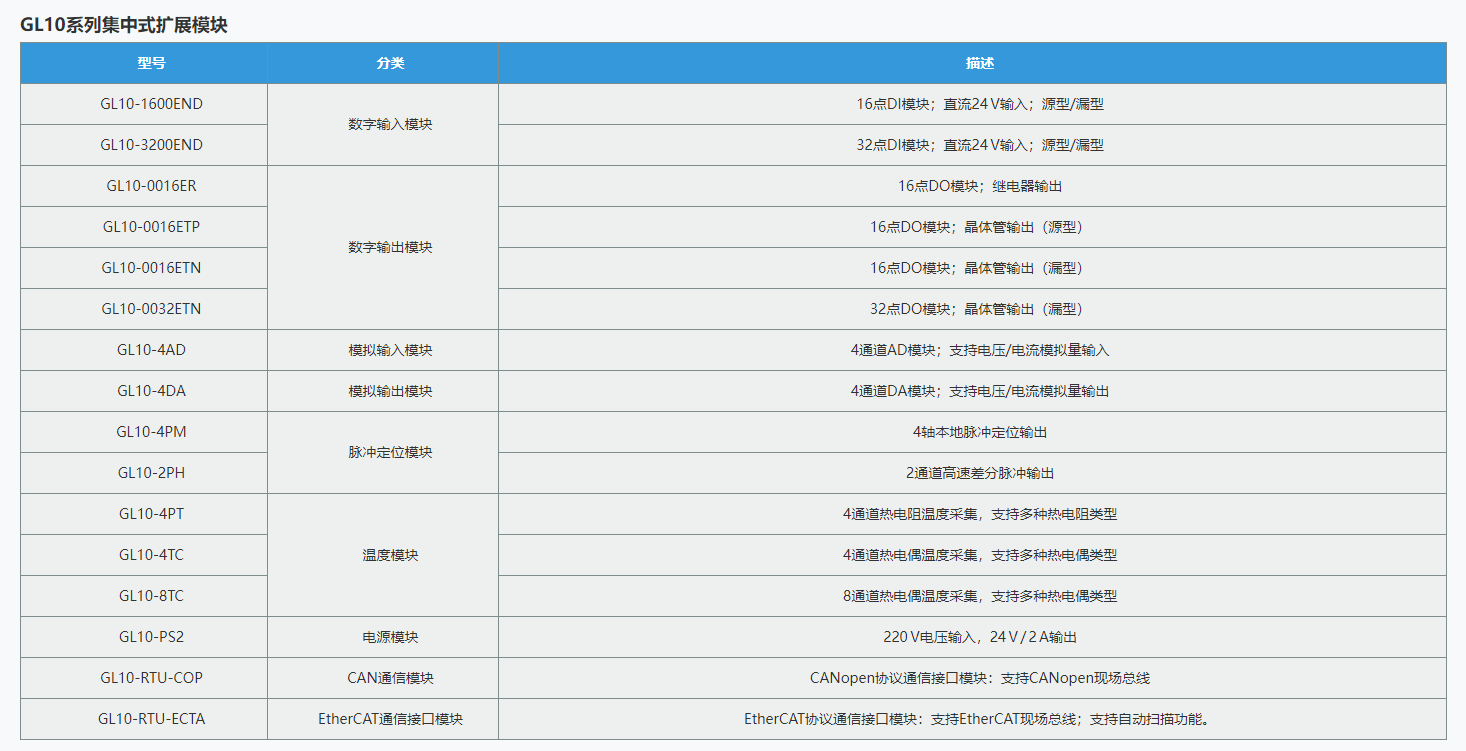The height and width of the screenshot is (751, 1466).
Task: Select the GL10-8TC model cell
Action: (x=151, y=596)
